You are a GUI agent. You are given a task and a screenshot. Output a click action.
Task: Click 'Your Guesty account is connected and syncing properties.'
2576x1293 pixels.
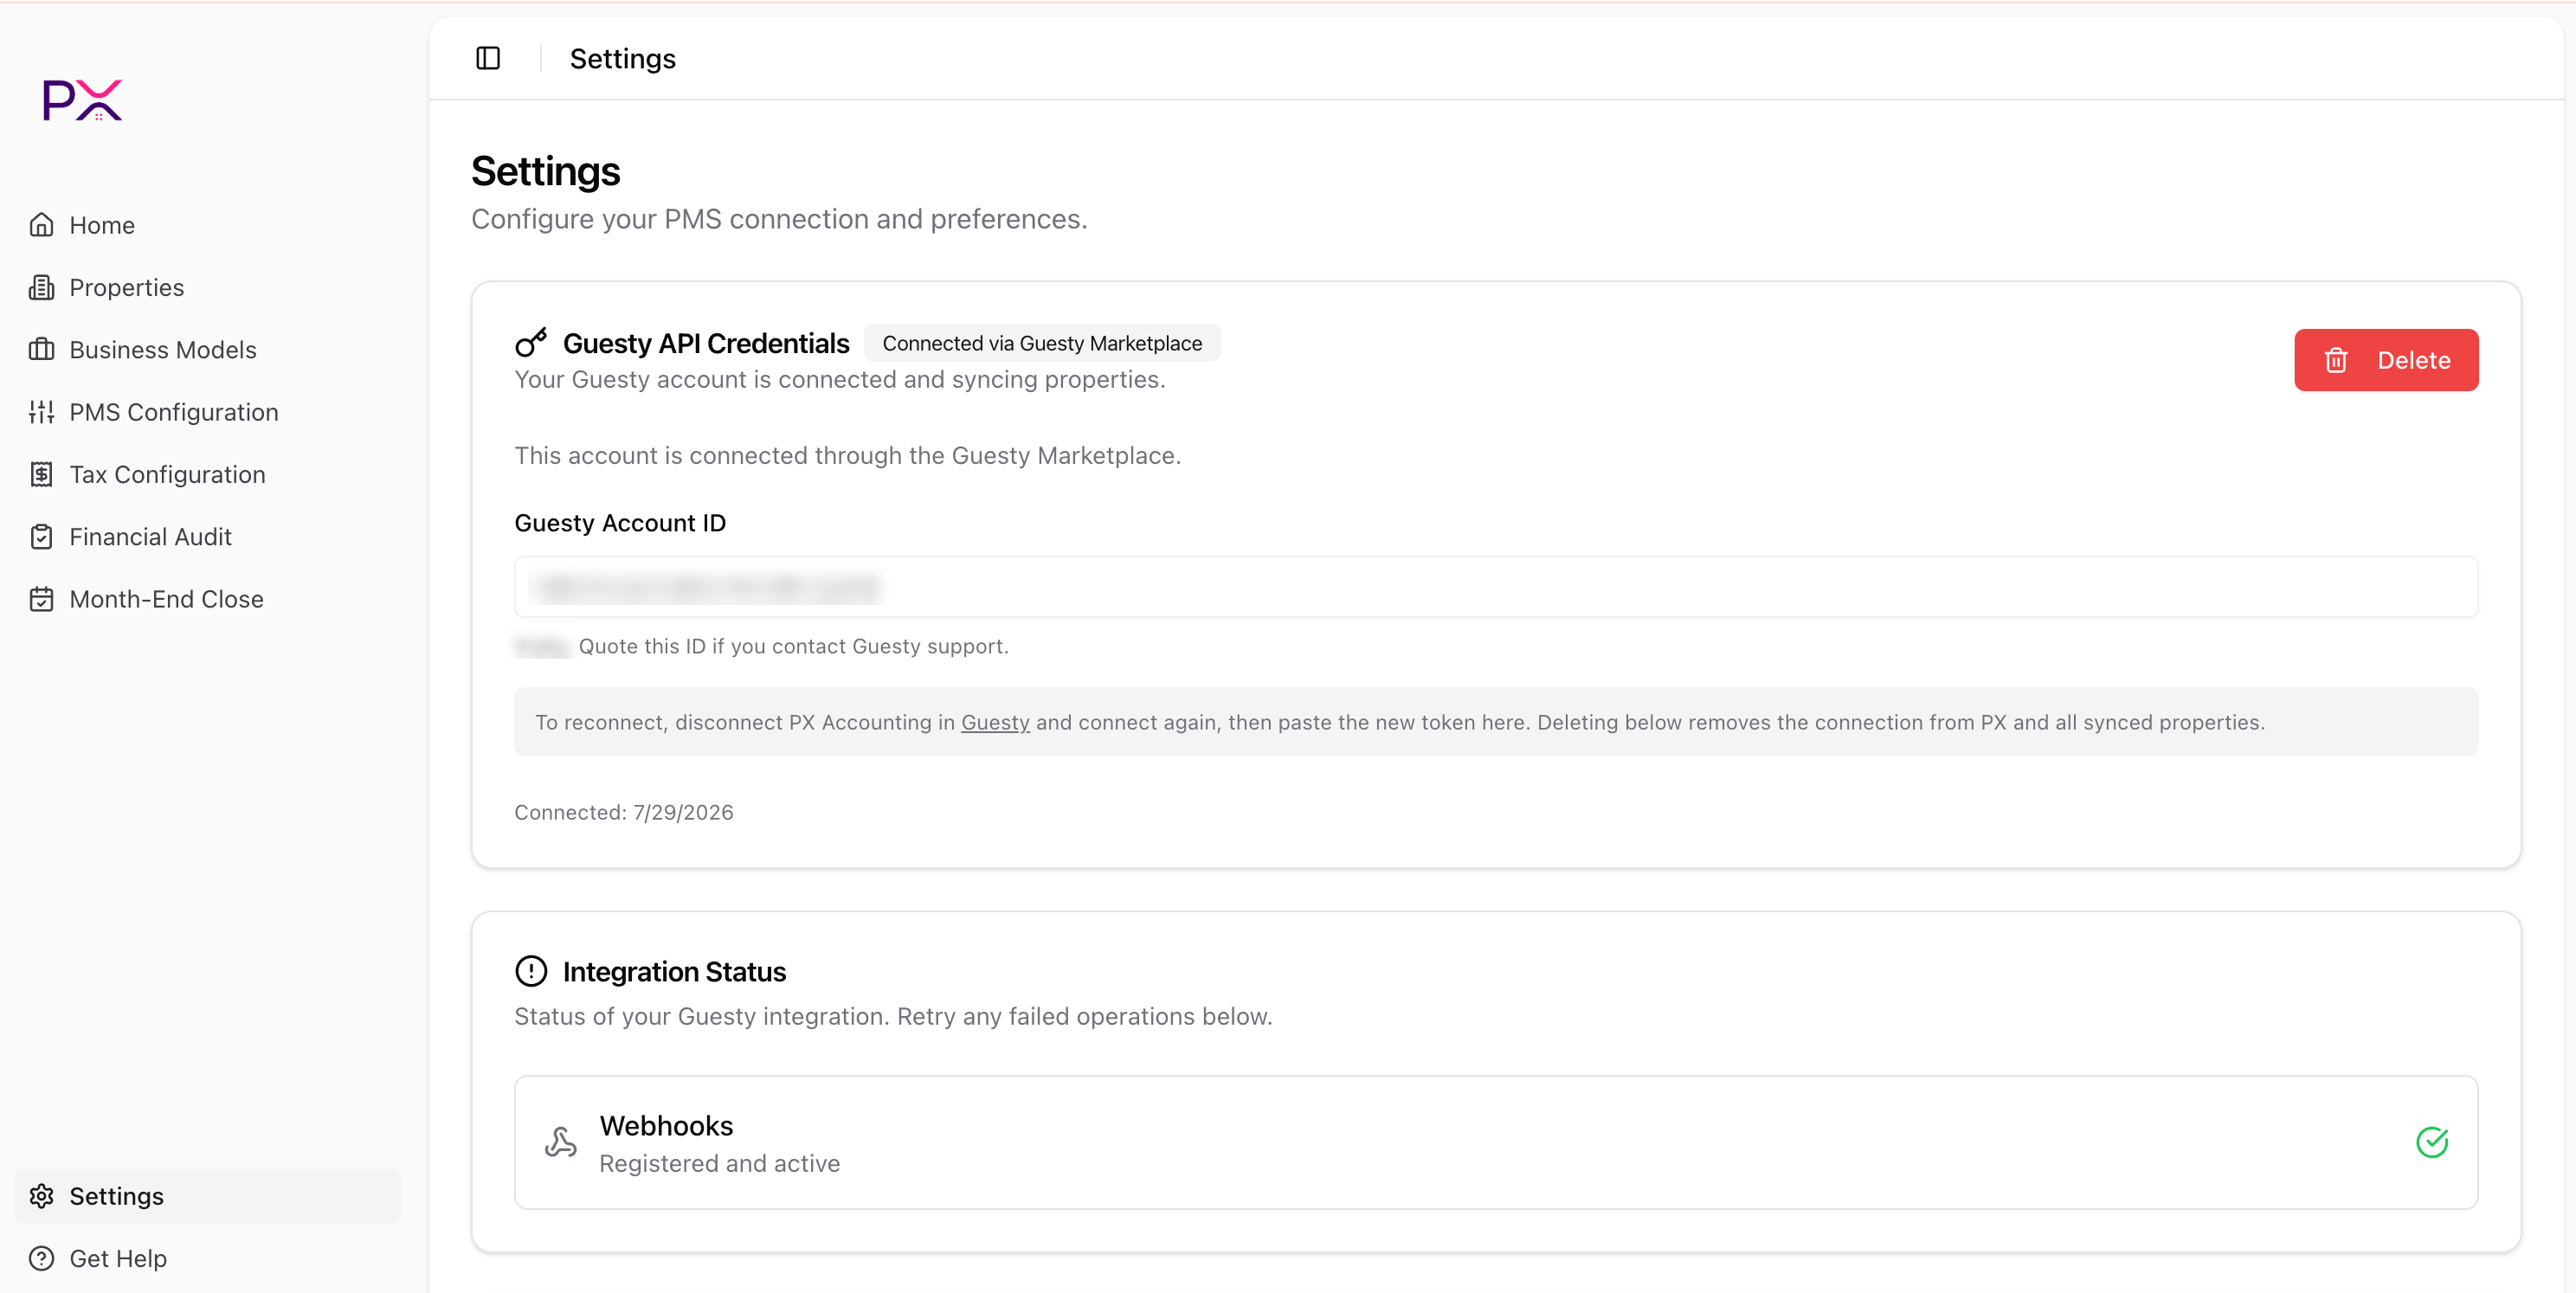pos(840,379)
